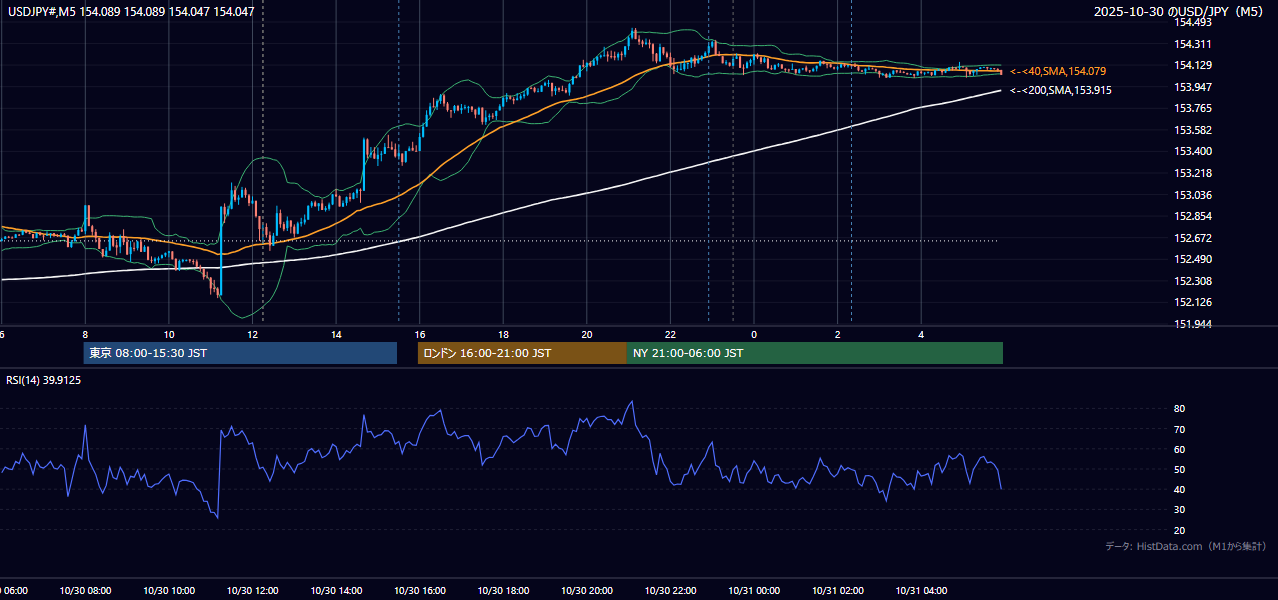Click the 40 SMA 154.079 label
The height and width of the screenshot is (600, 1278).
[1058, 71]
